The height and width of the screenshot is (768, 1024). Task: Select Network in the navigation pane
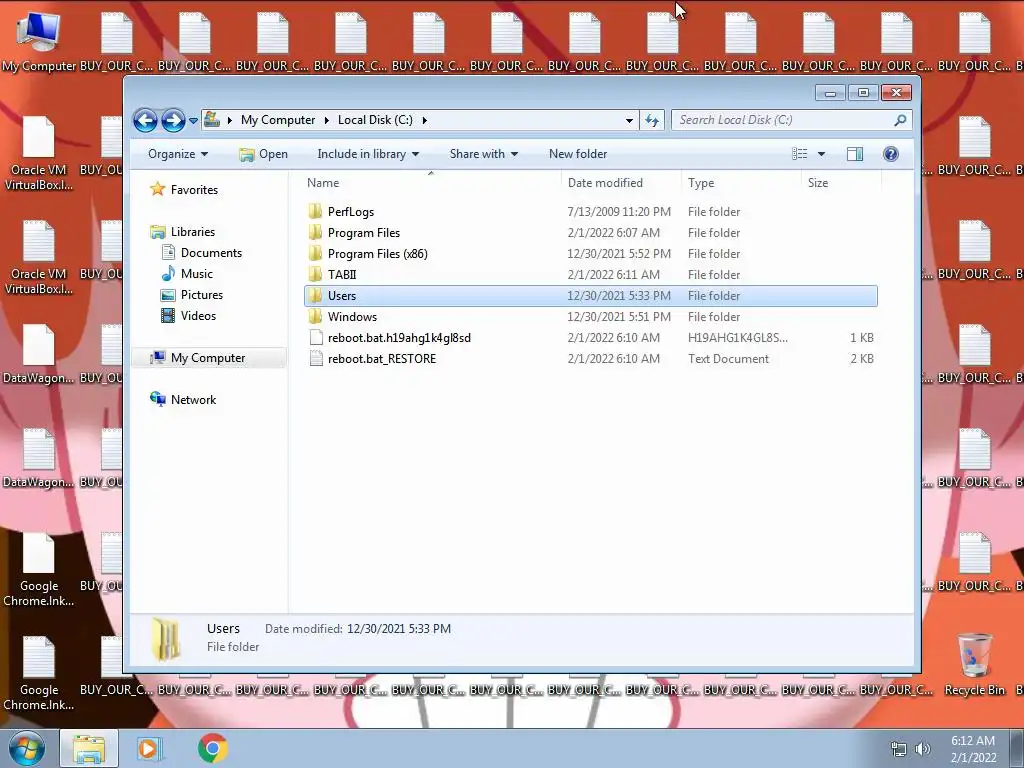(193, 400)
